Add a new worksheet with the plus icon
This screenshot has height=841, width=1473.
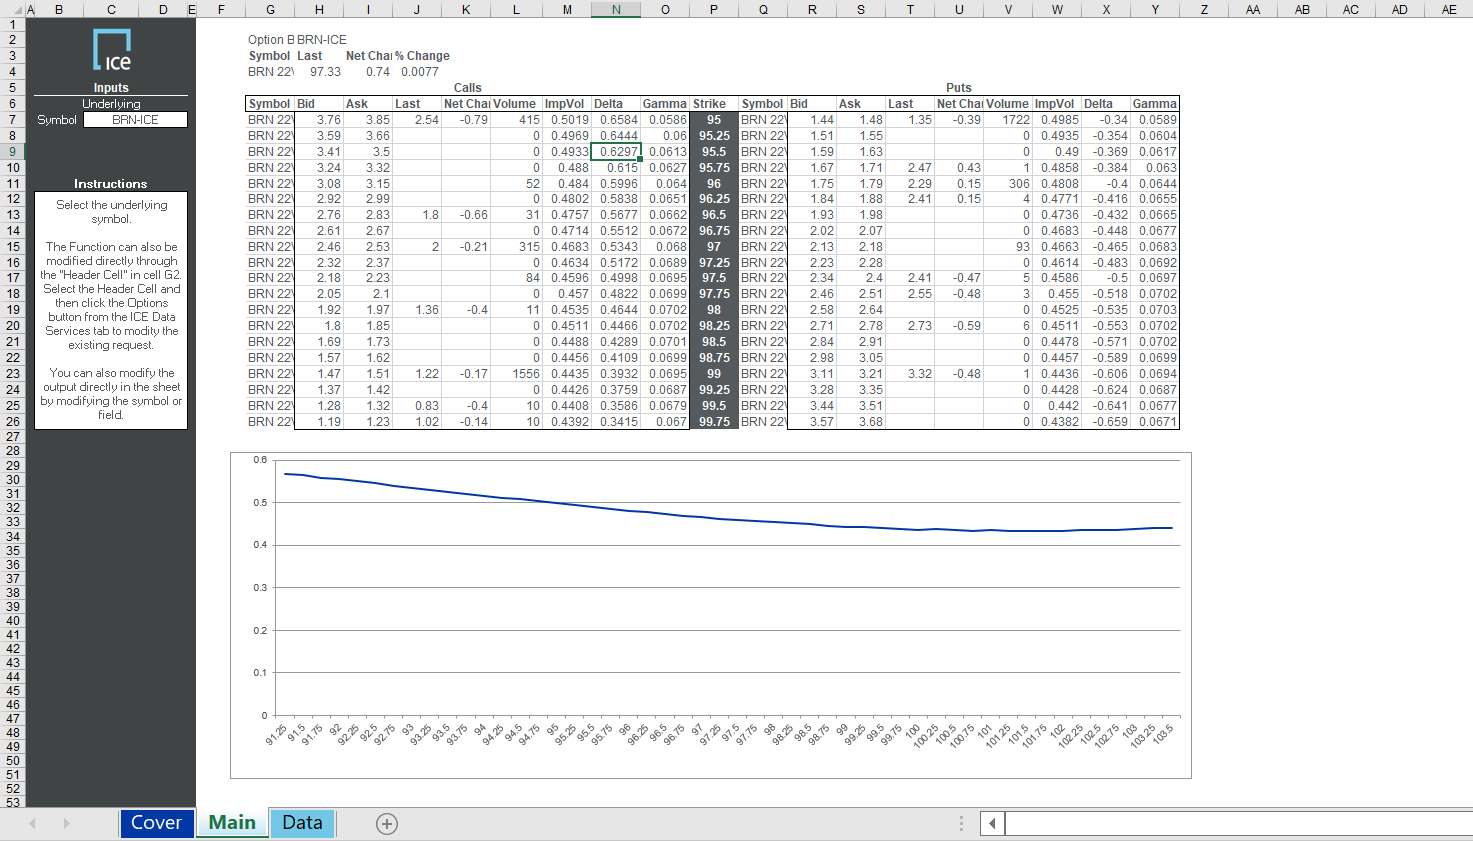pyautogui.click(x=386, y=823)
